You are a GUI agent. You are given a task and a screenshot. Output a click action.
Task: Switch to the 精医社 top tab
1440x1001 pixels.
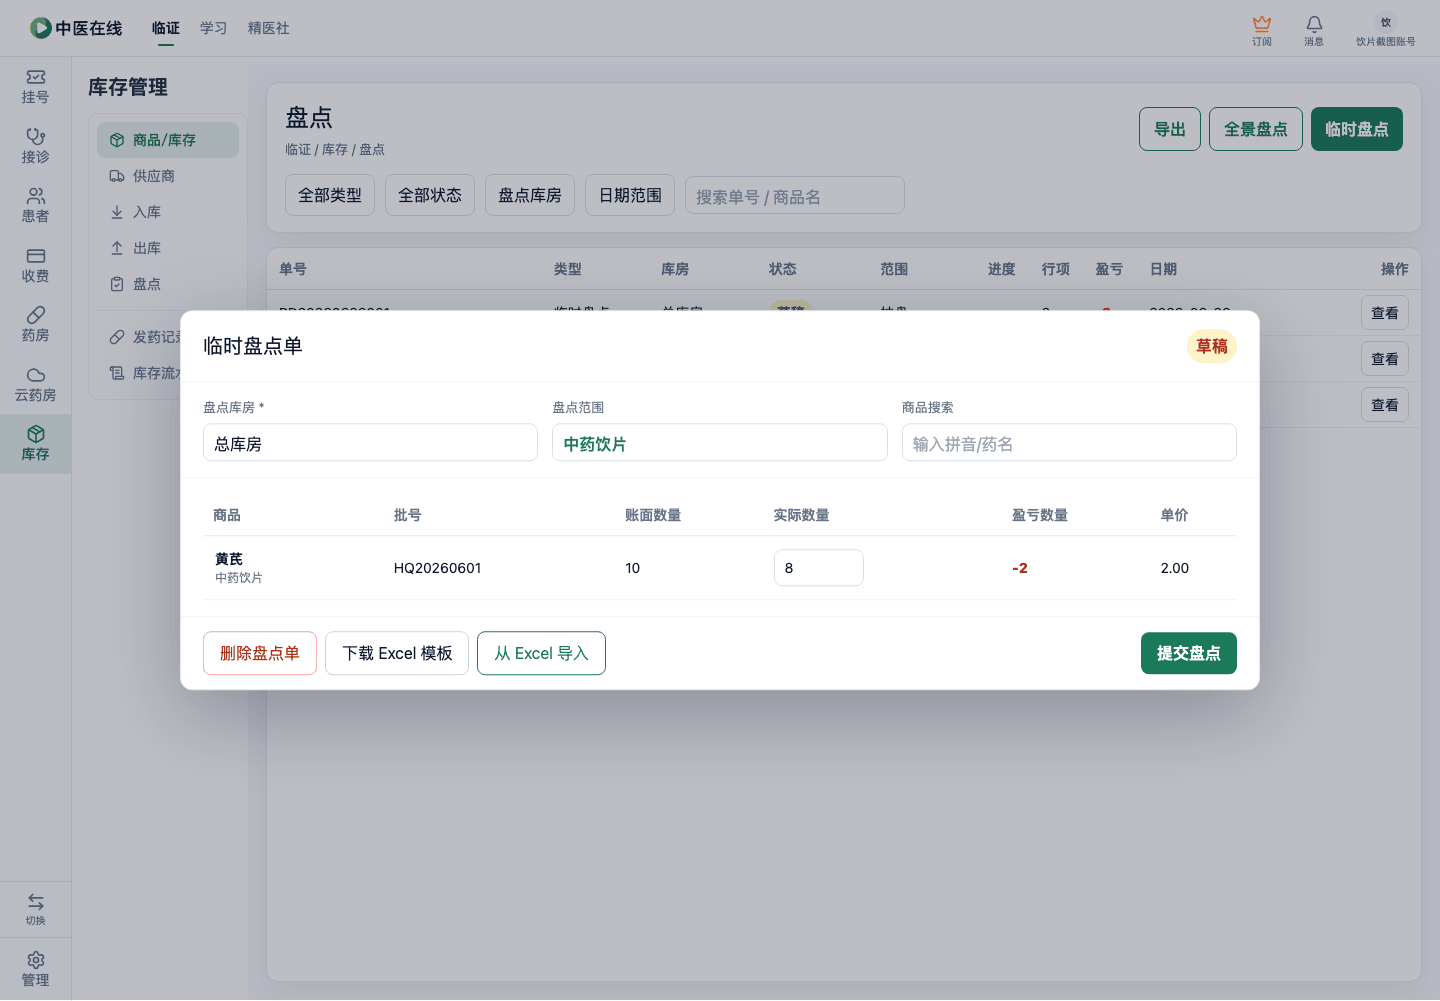(269, 28)
